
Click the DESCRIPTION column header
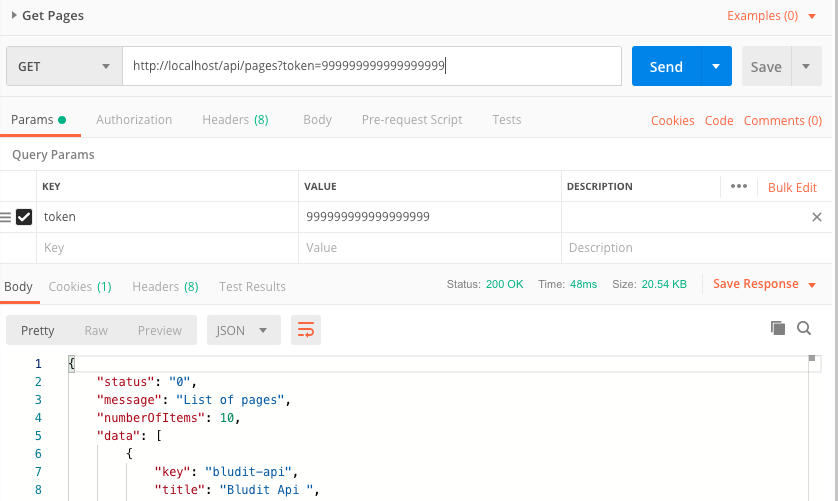coord(599,187)
